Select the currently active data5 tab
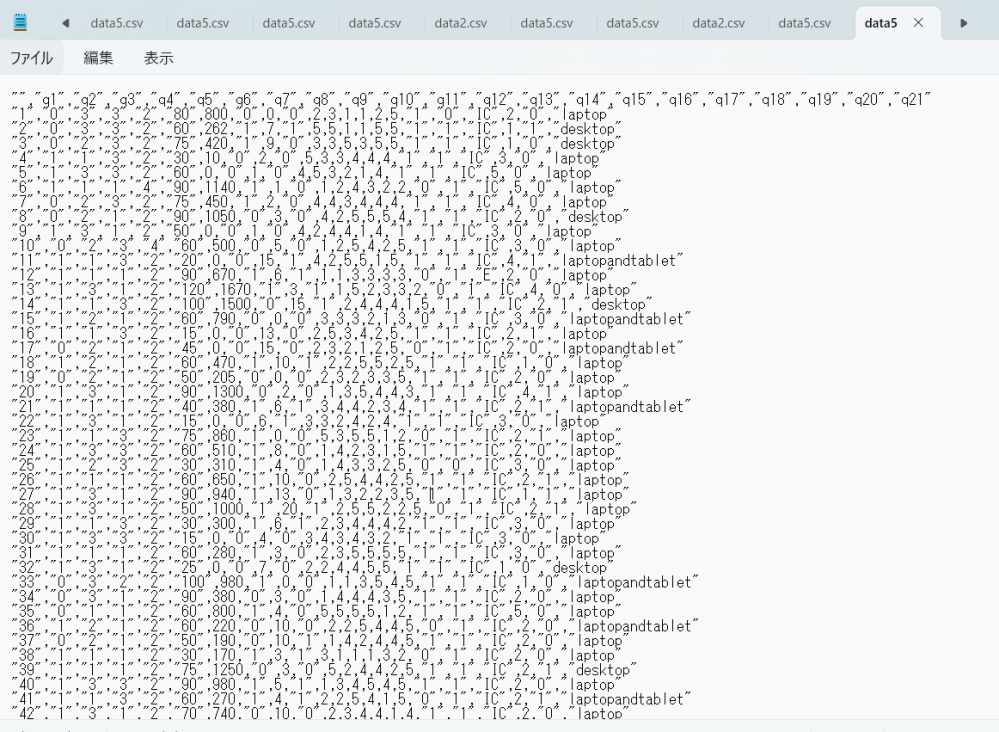This screenshot has height=732, width=999. pyautogui.click(x=880, y=23)
